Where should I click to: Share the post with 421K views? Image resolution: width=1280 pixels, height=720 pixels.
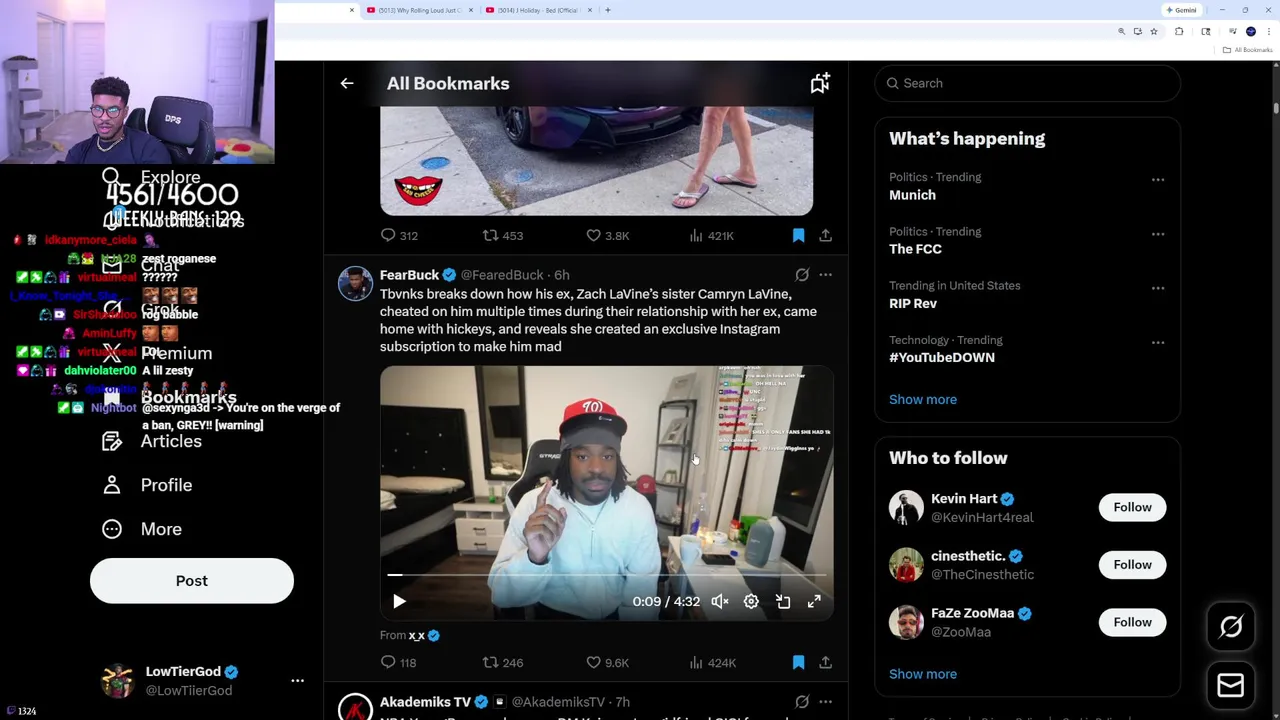[825, 235]
